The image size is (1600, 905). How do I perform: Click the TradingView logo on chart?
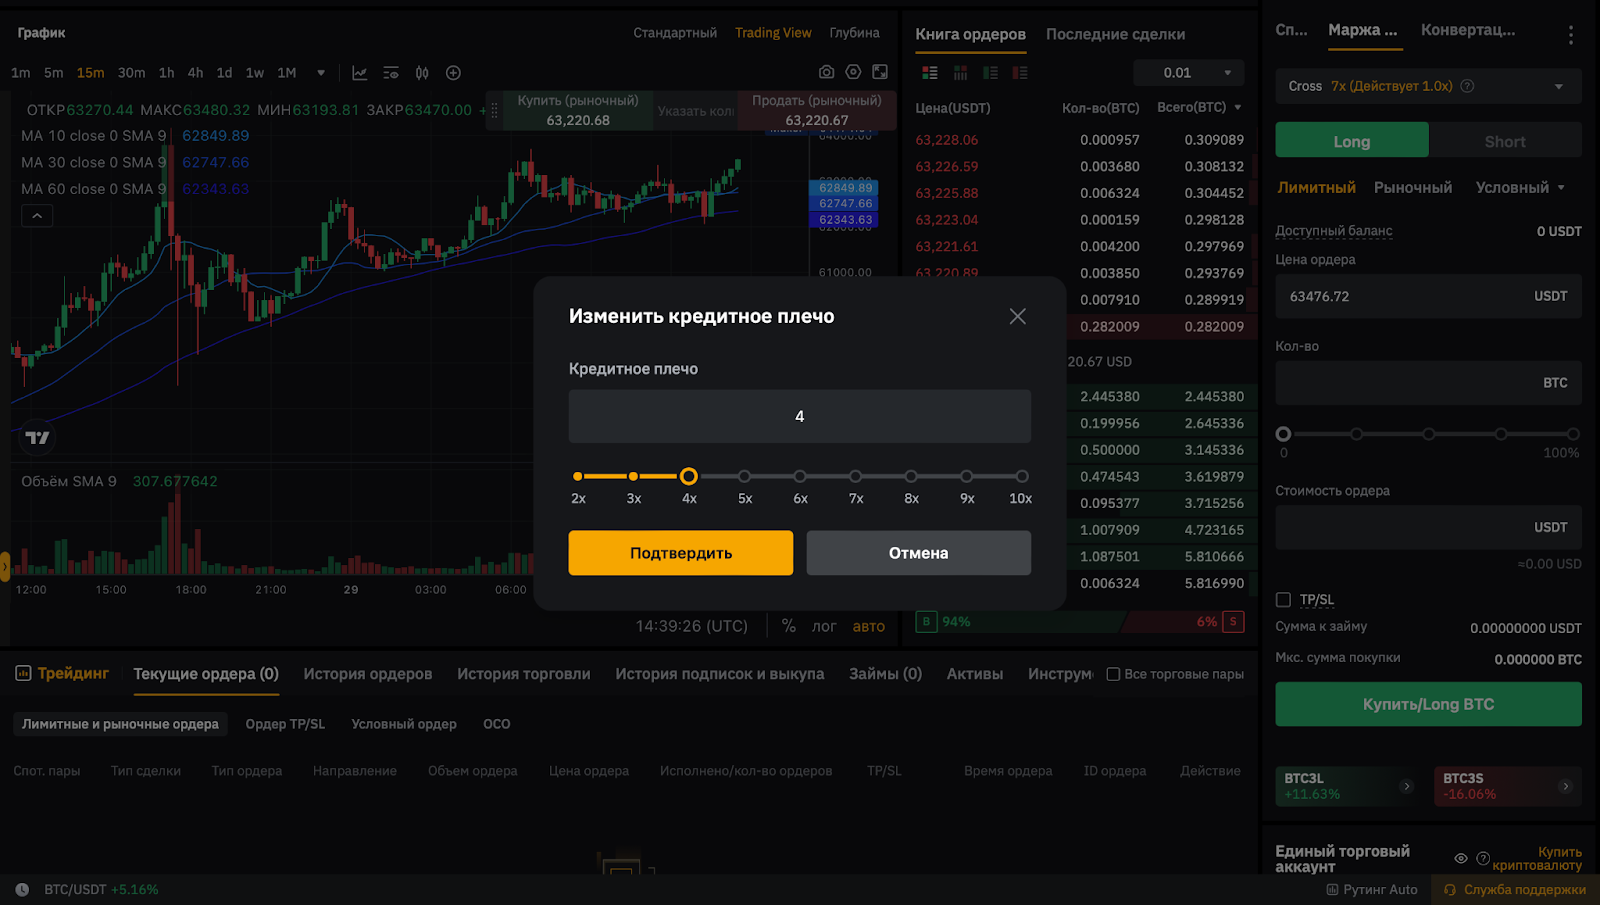pos(37,437)
